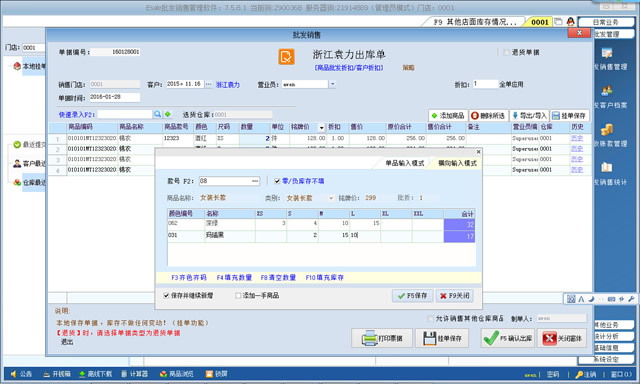Expand the 铭牌价 column dropdown arrow
640x384 pixels.
pos(321,127)
